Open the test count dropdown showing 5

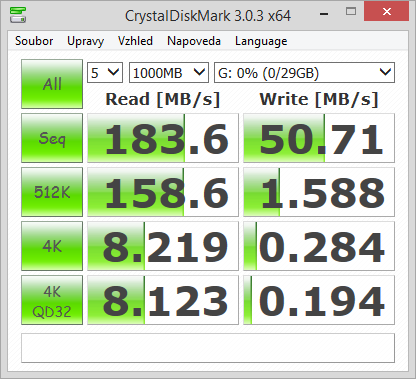pyautogui.click(x=105, y=72)
